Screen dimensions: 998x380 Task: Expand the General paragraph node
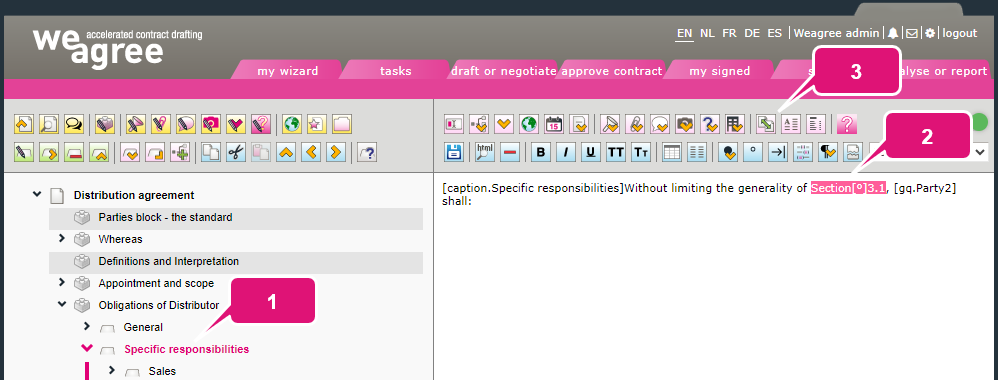pyautogui.click(x=87, y=327)
